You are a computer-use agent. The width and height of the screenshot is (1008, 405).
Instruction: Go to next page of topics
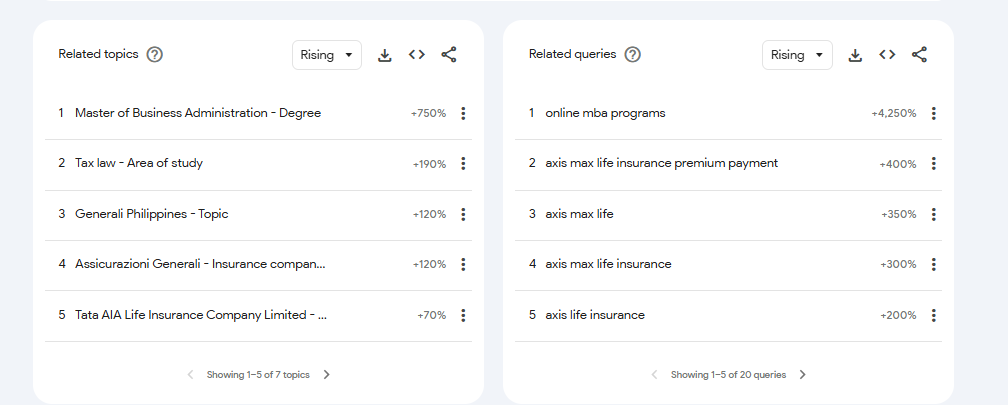[327, 375]
